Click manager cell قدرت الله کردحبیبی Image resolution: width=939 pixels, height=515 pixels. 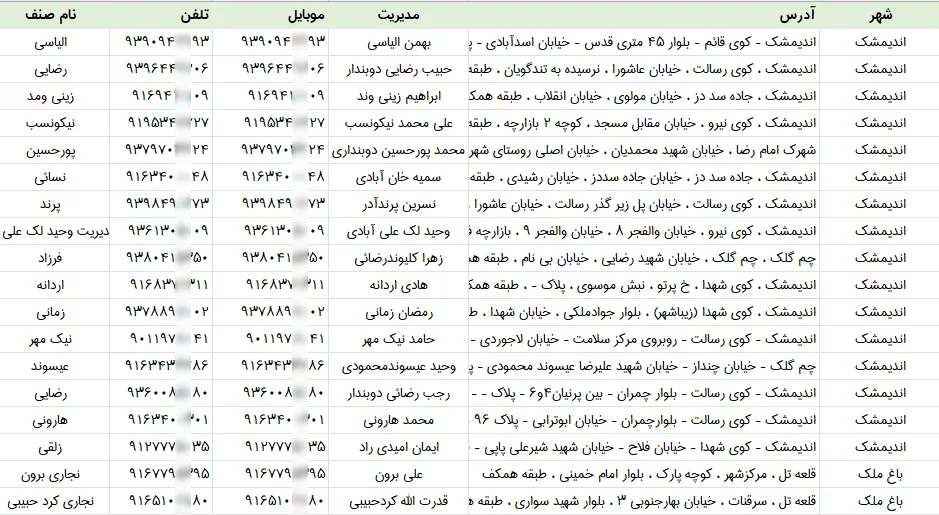[x=398, y=501]
